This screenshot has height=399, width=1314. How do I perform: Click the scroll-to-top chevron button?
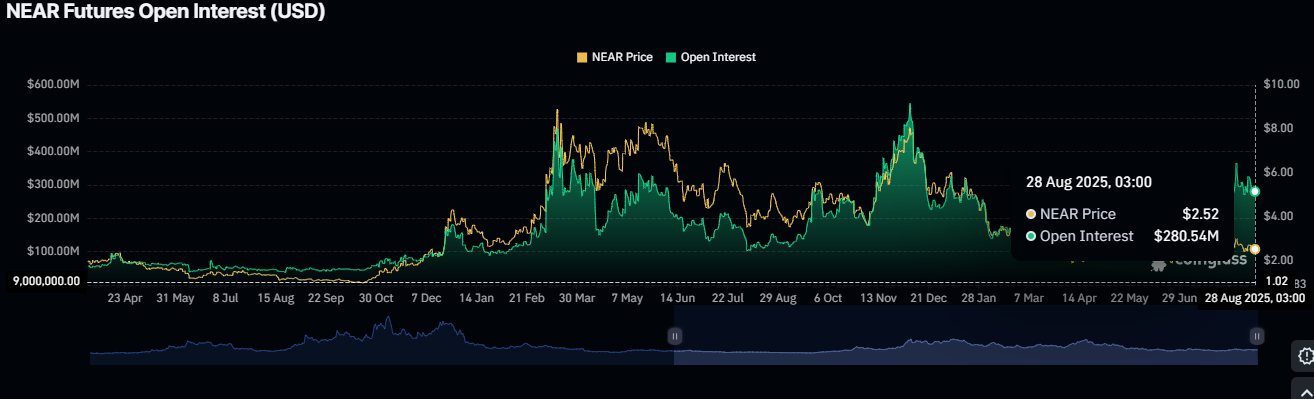click(x=1305, y=388)
